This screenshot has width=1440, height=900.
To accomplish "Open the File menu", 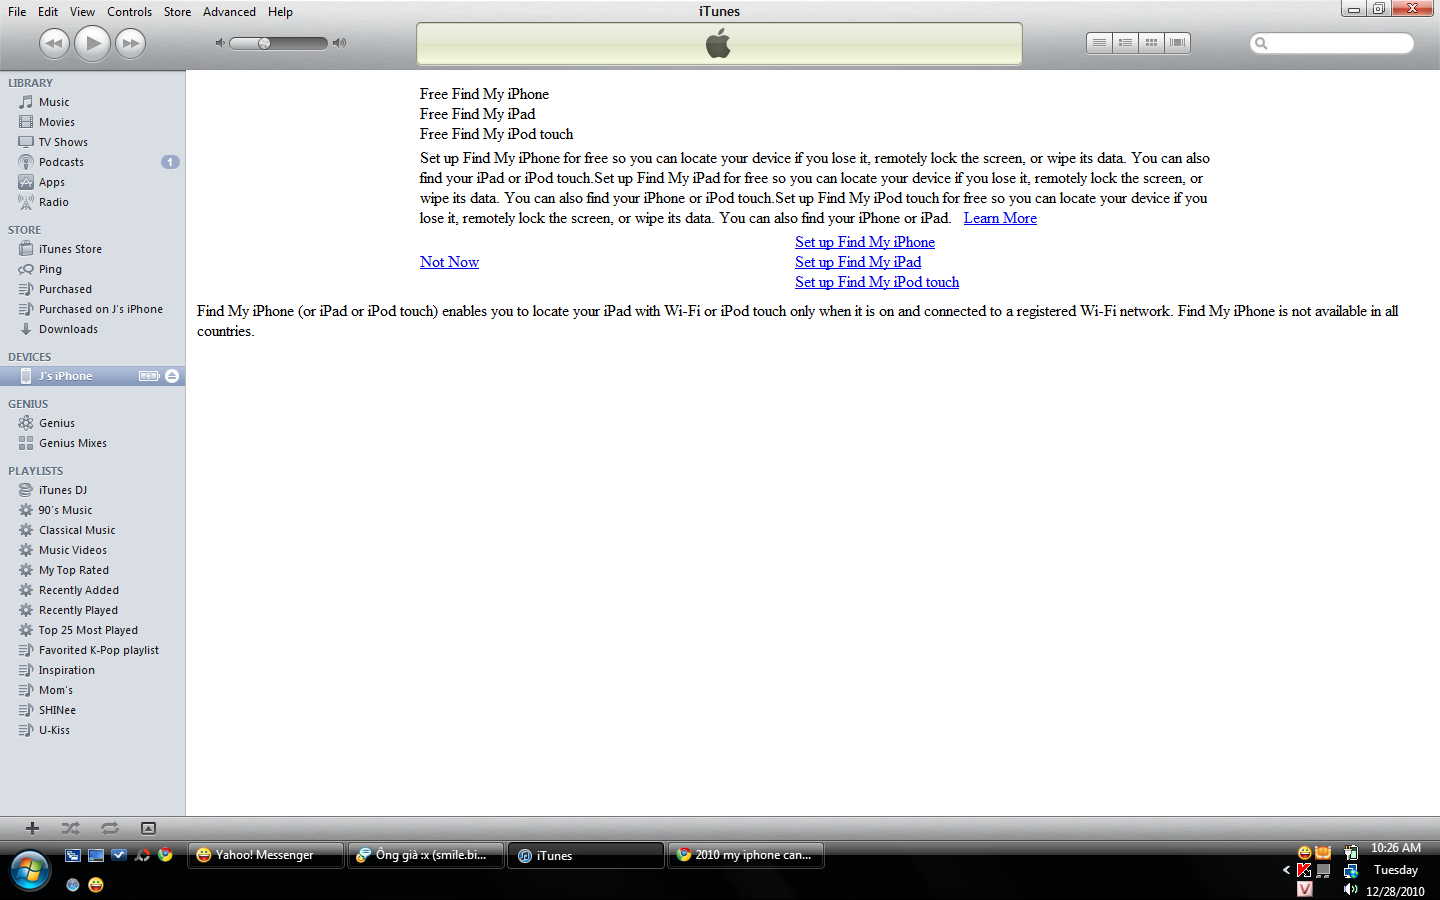I will pyautogui.click(x=17, y=12).
